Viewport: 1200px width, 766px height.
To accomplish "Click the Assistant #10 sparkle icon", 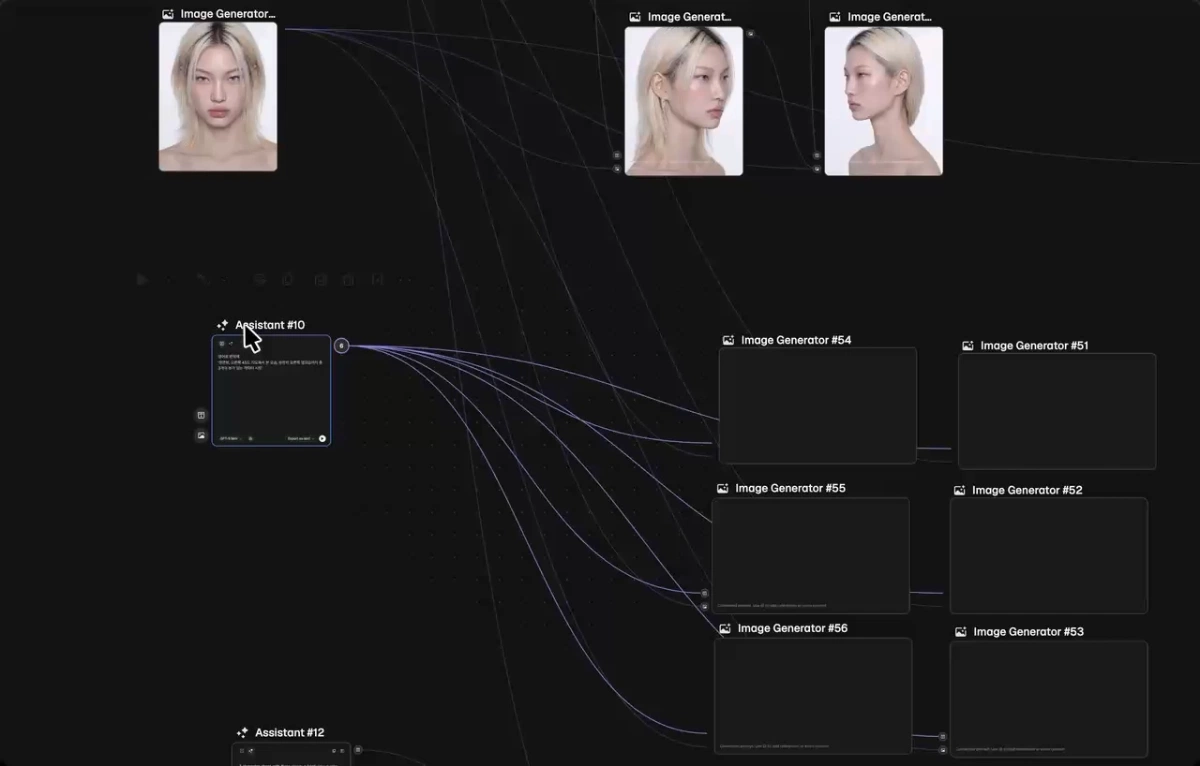I will coord(223,325).
